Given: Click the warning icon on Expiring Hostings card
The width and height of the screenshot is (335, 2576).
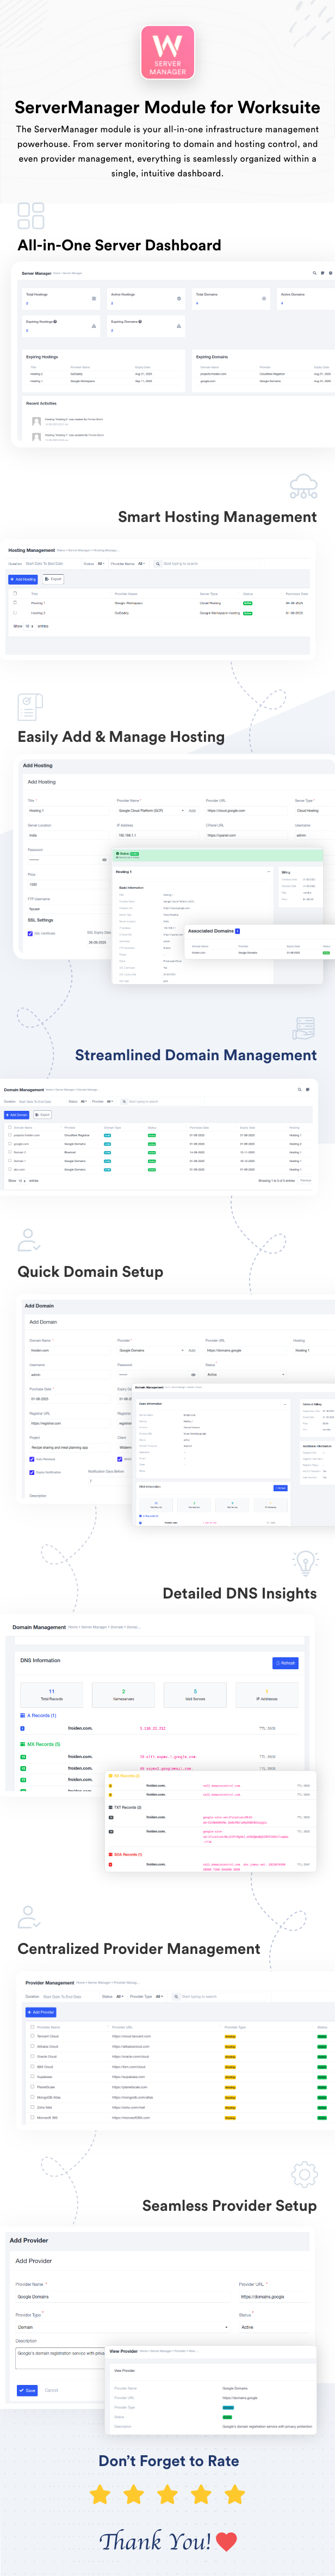Looking at the screenshot, I should tap(94, 326).
